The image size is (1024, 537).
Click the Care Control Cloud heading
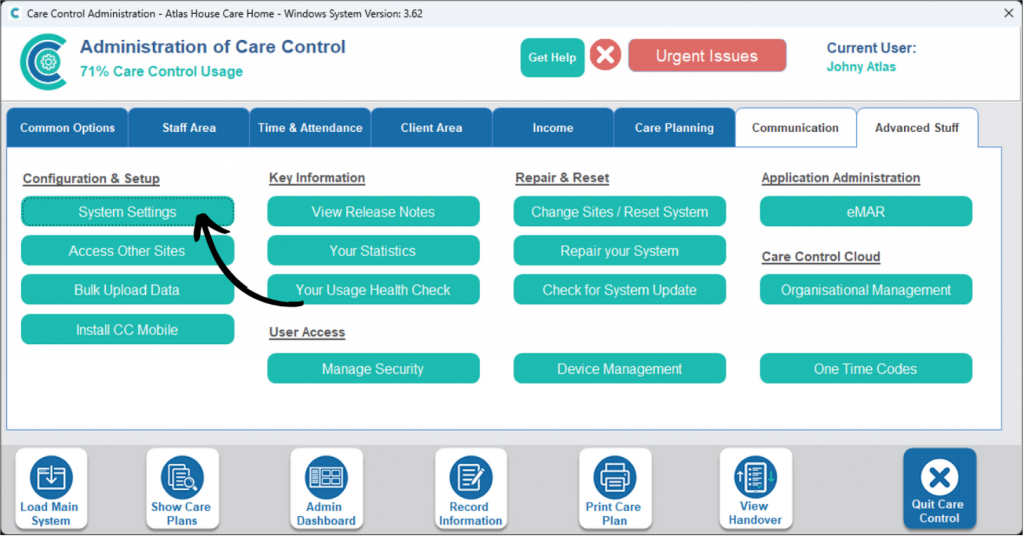821,257
